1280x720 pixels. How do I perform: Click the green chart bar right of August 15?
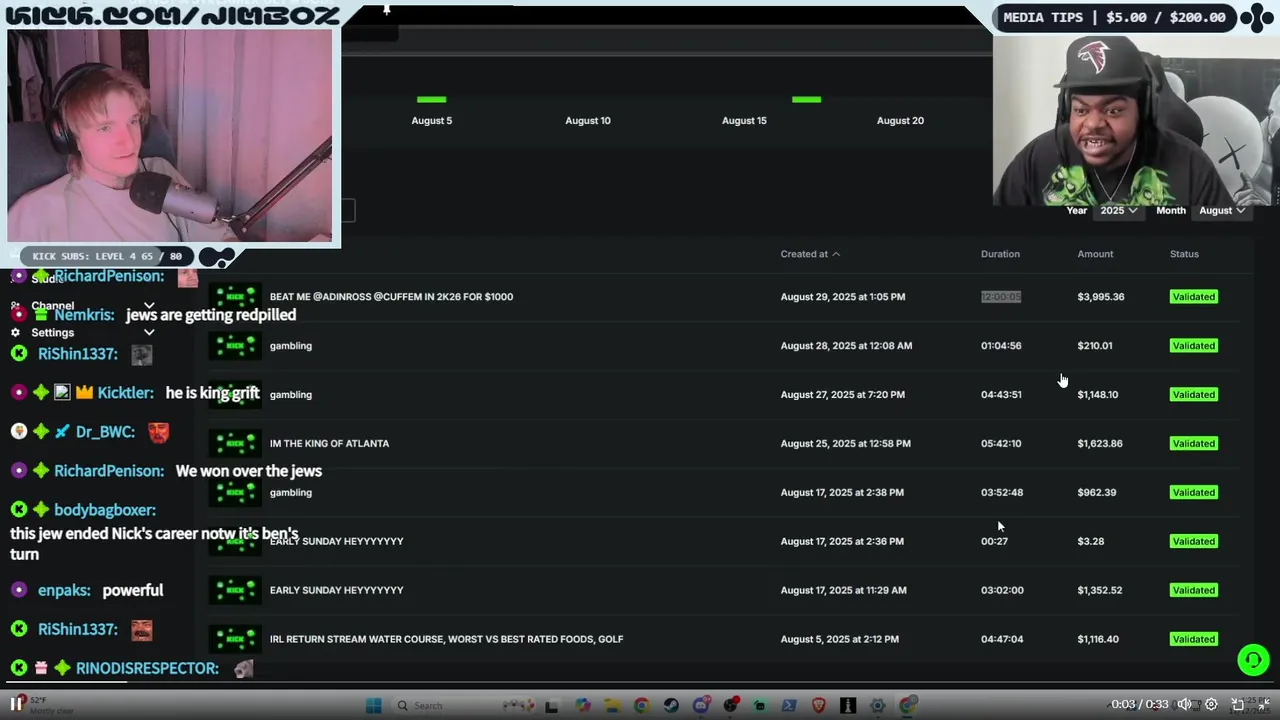pyautogui.click(x=806, y=99)
